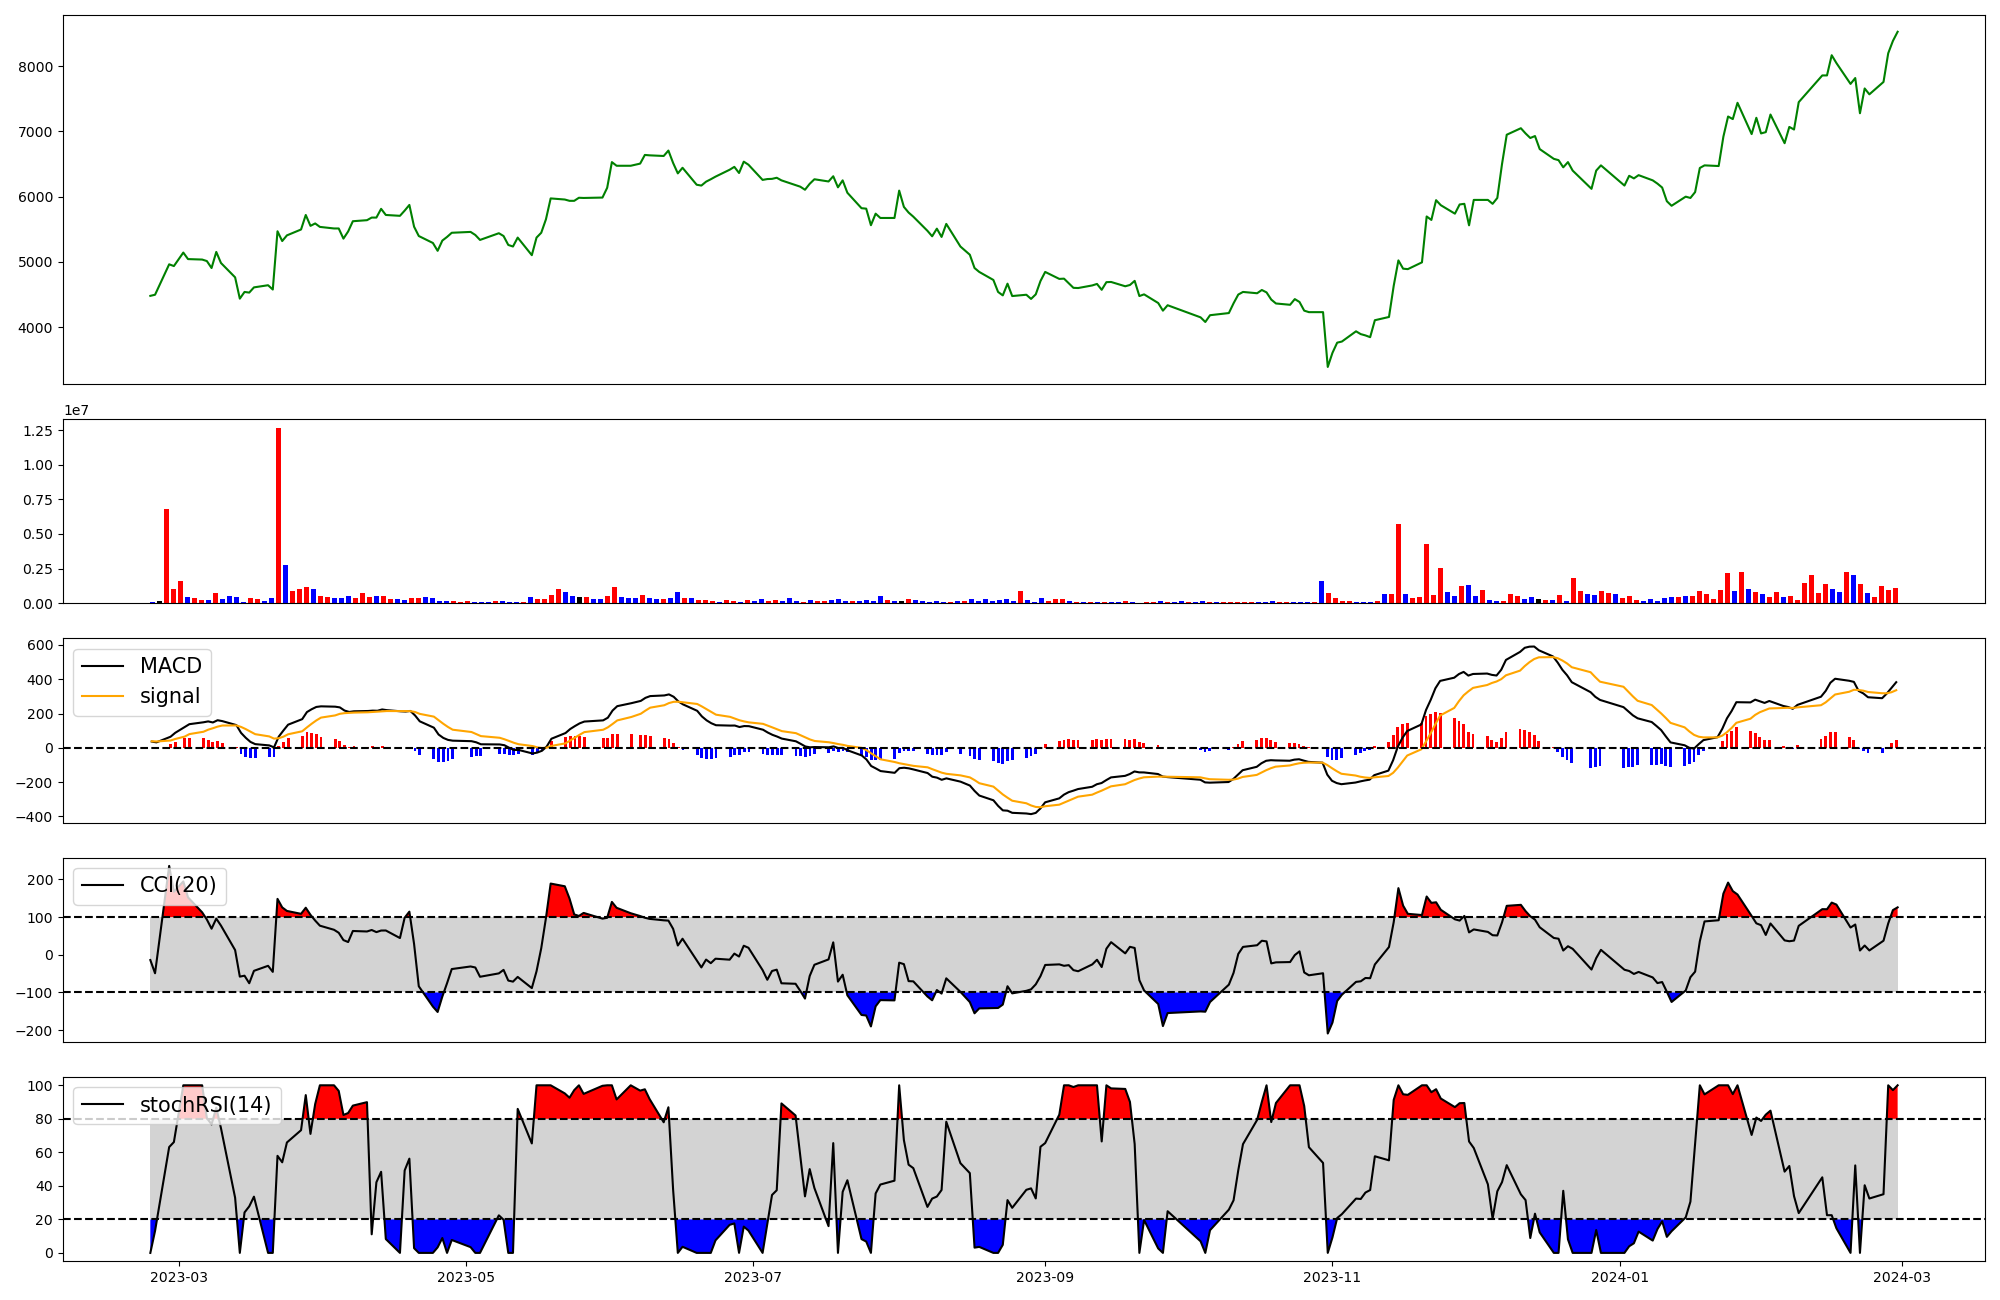Click the orange signal line swatch in legend
This screenshot has height=1300, width=2000.
(102, 696)
